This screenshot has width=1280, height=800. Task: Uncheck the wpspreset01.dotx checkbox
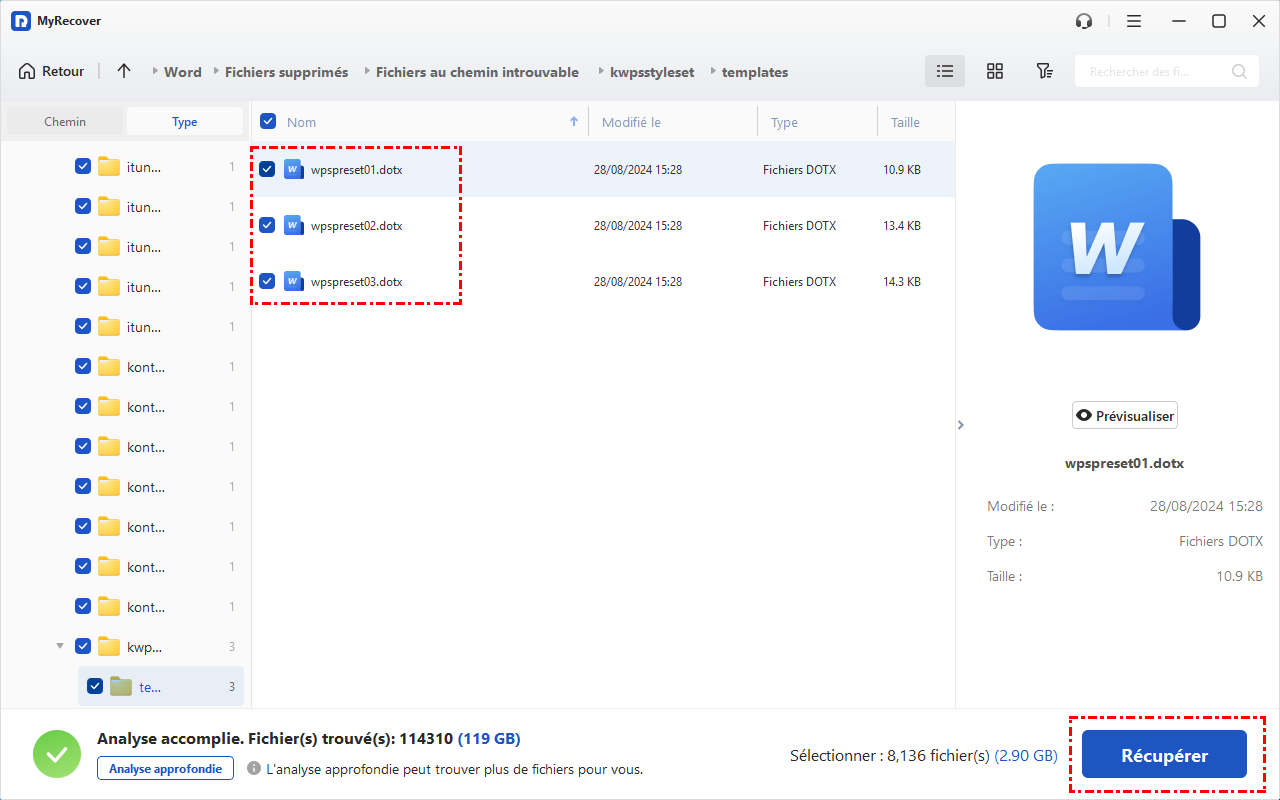pos(267,170)
